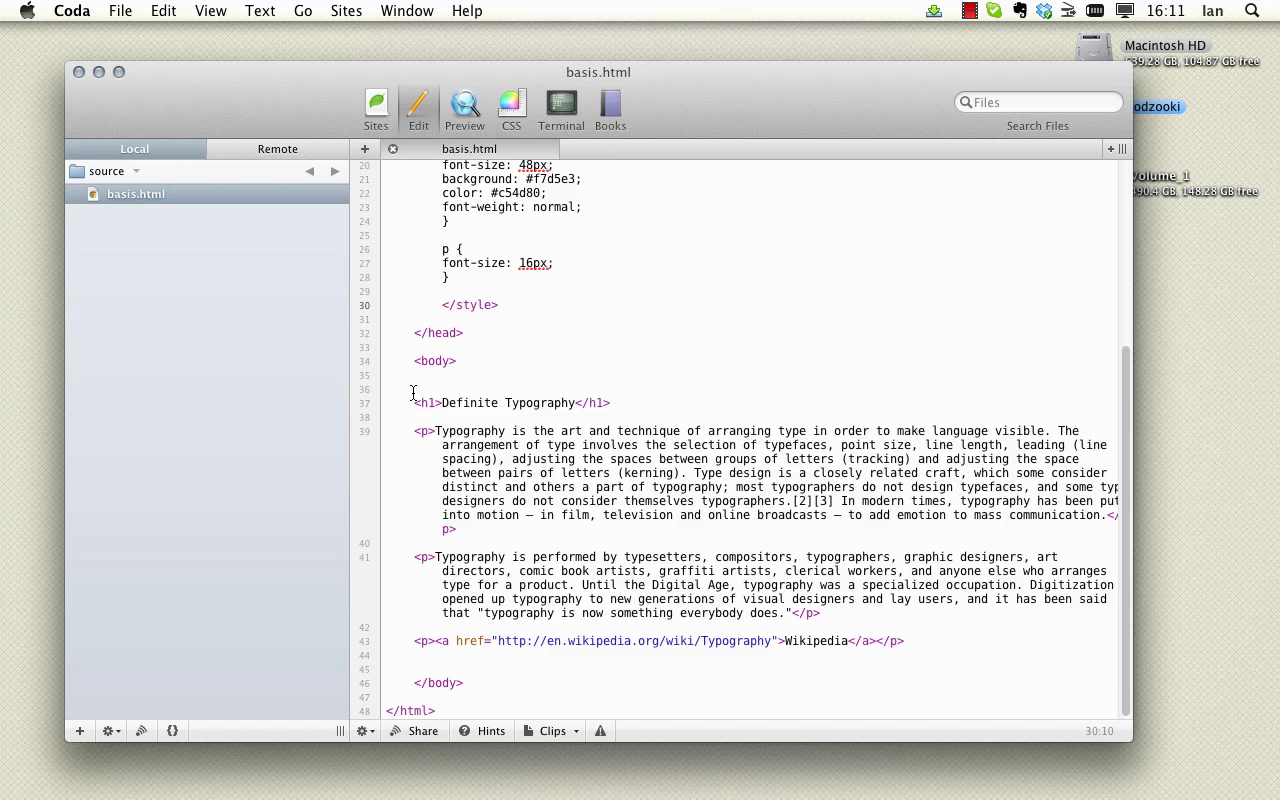This screenshot has height=800, width=1280.
Task: Select the basis.html document tab
Action: [x=469, y=149]
